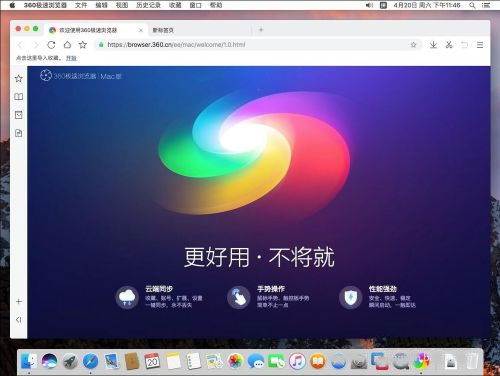The image size is (500, 376).
Task: Click the star icon beside home button
Action: coord(83,45)
